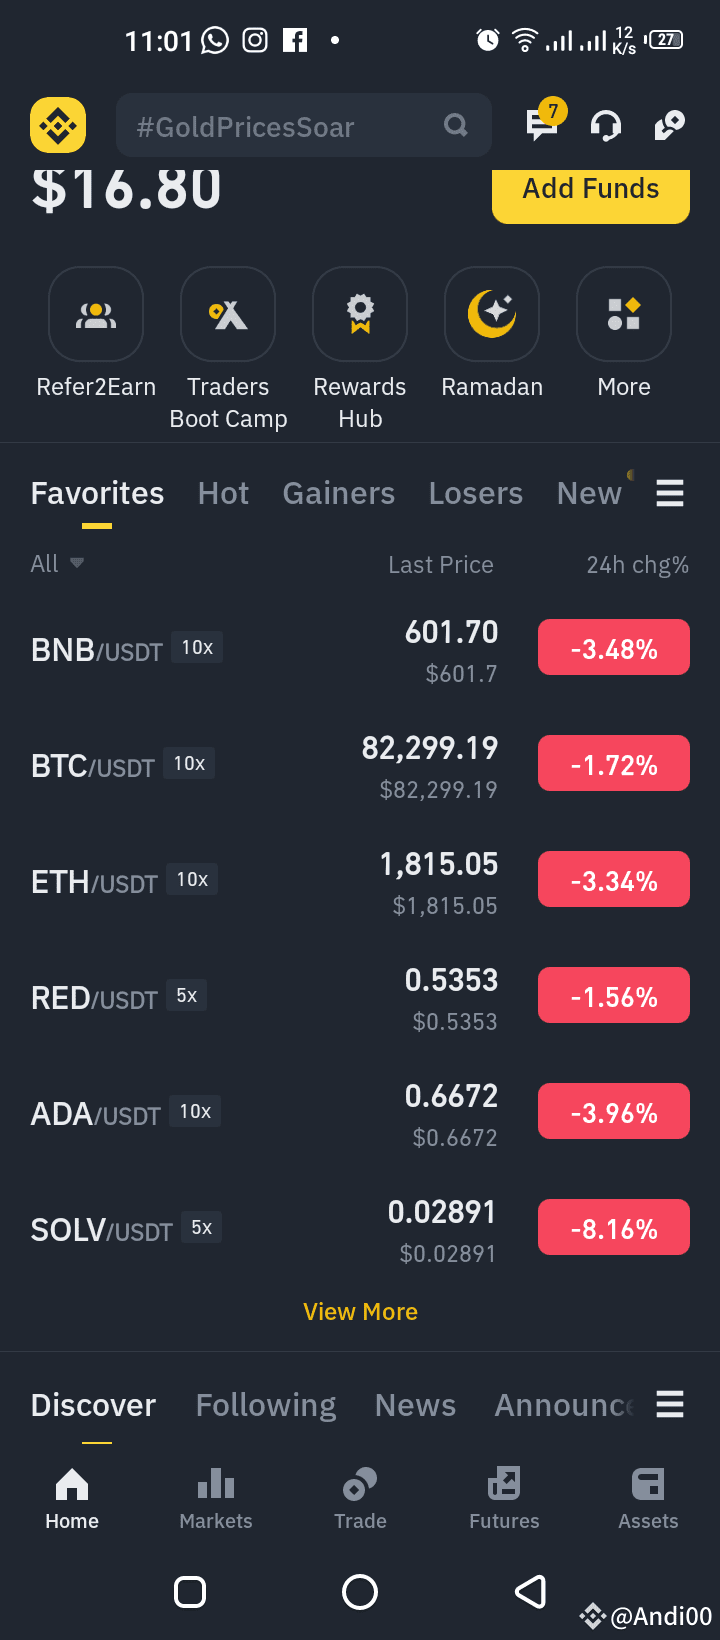Open the View More link

(360, 1311)
